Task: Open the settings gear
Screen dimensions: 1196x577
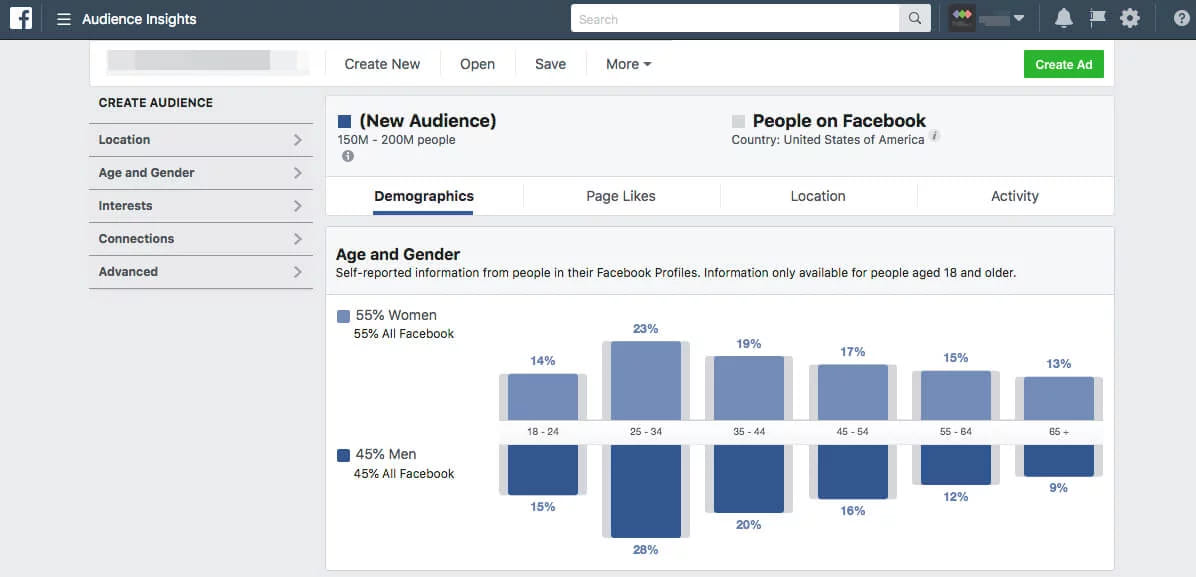Action: tap(1130, 19)
